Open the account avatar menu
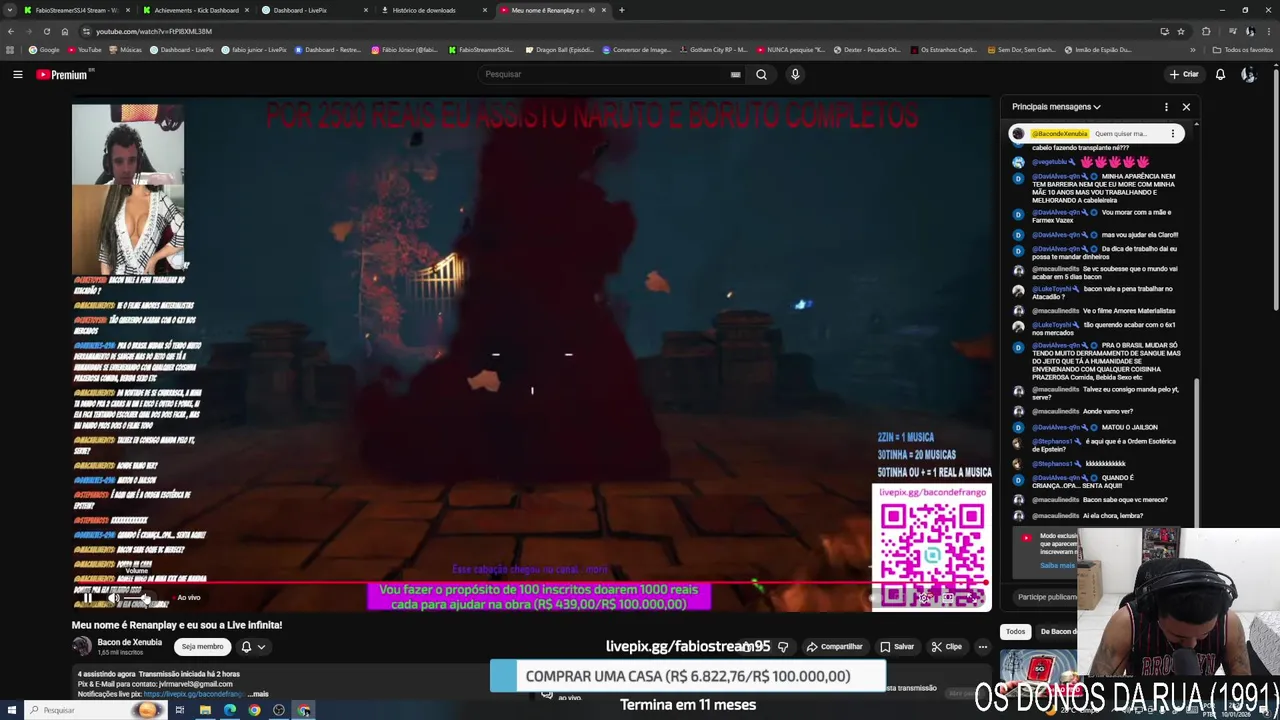 click(x=1248, y=74)
